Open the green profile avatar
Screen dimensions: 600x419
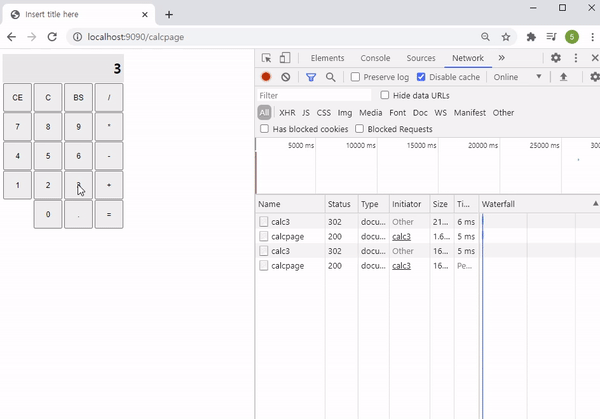click(572, 37)
